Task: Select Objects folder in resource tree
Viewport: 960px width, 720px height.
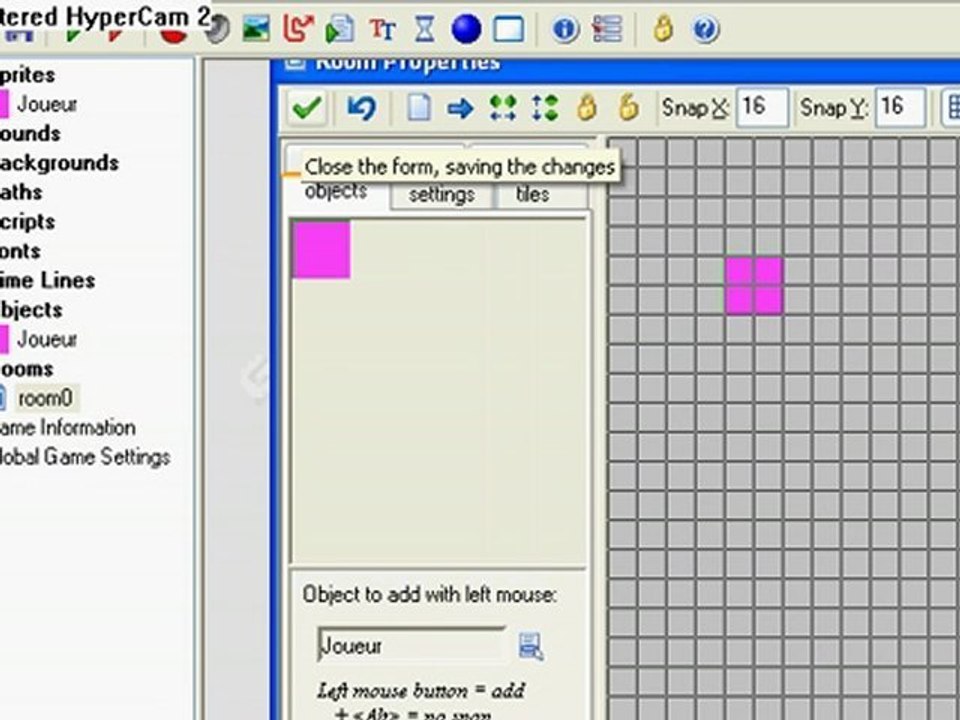Action: 31,310
